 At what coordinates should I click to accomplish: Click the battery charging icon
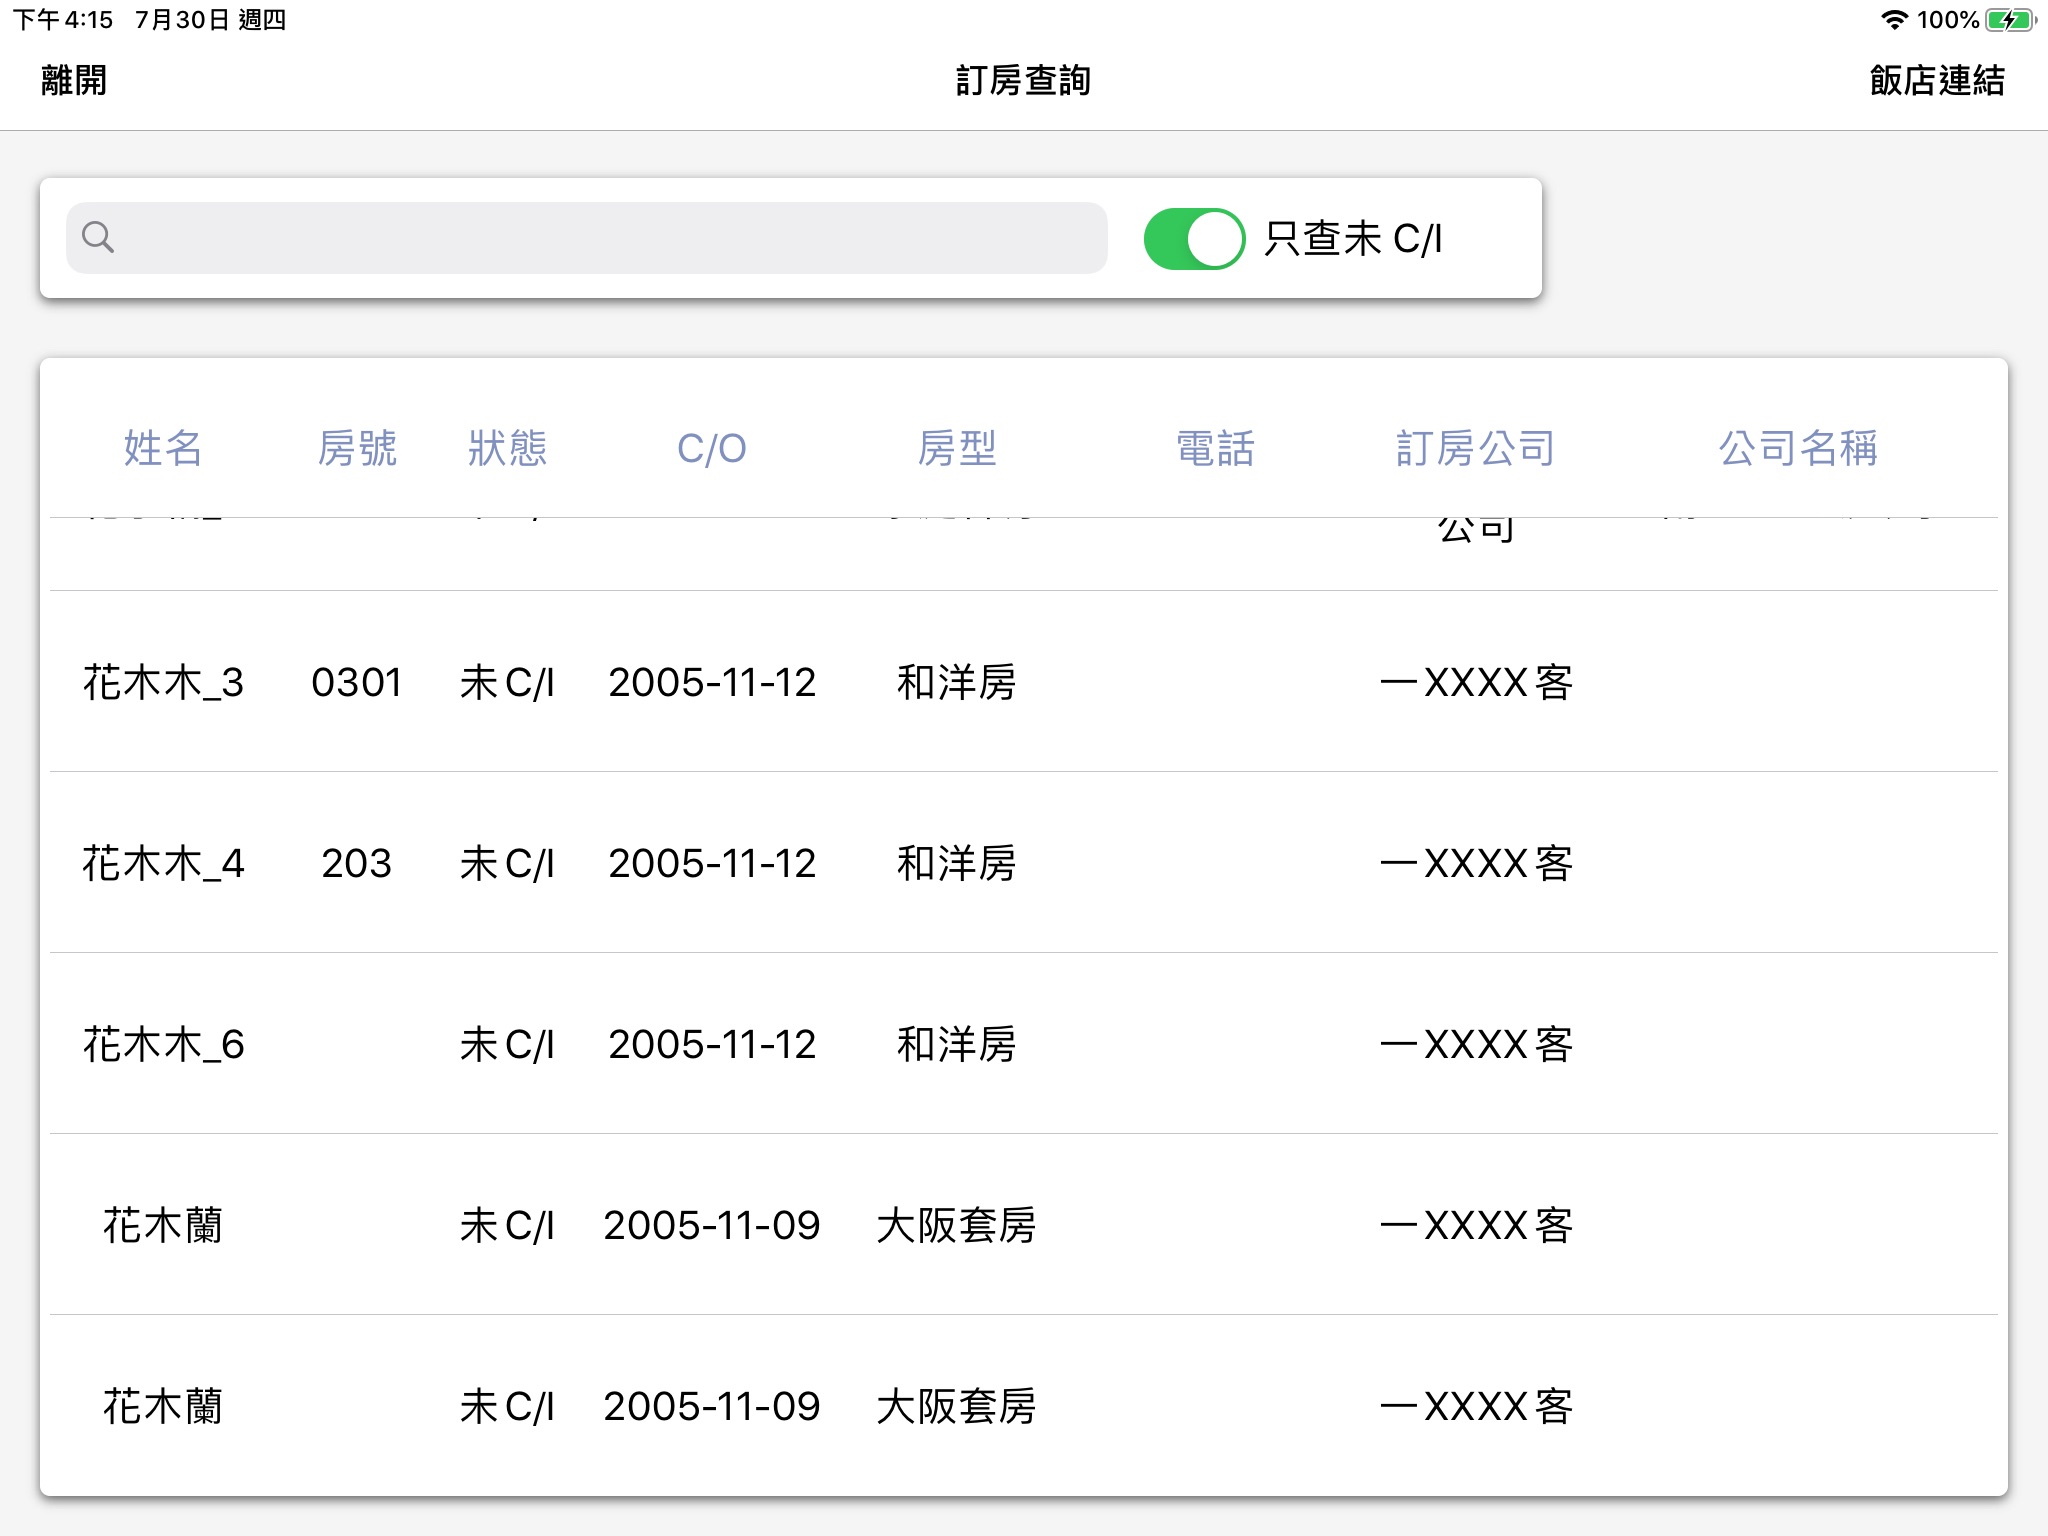2011,20
